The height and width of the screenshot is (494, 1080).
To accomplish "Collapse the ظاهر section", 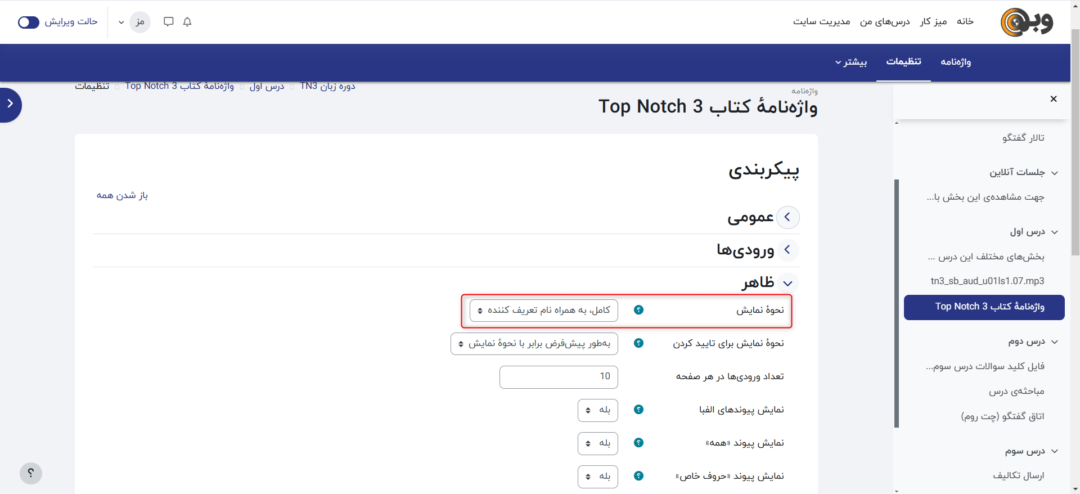I will click(788, 283).
